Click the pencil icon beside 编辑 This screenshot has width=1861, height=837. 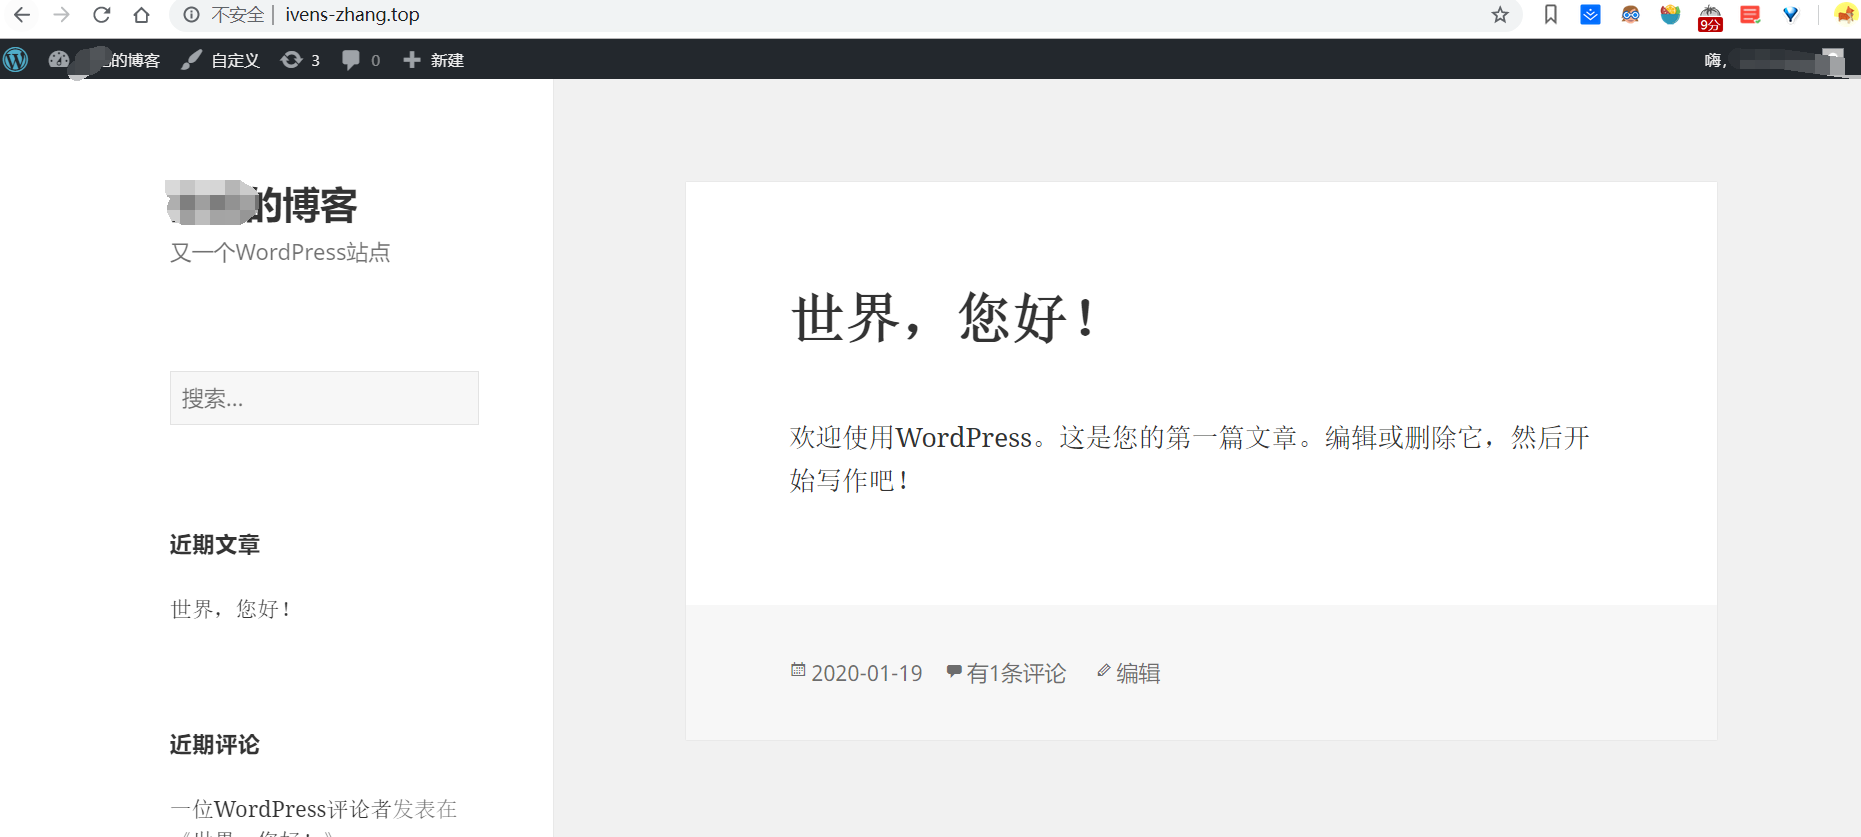1103,670
